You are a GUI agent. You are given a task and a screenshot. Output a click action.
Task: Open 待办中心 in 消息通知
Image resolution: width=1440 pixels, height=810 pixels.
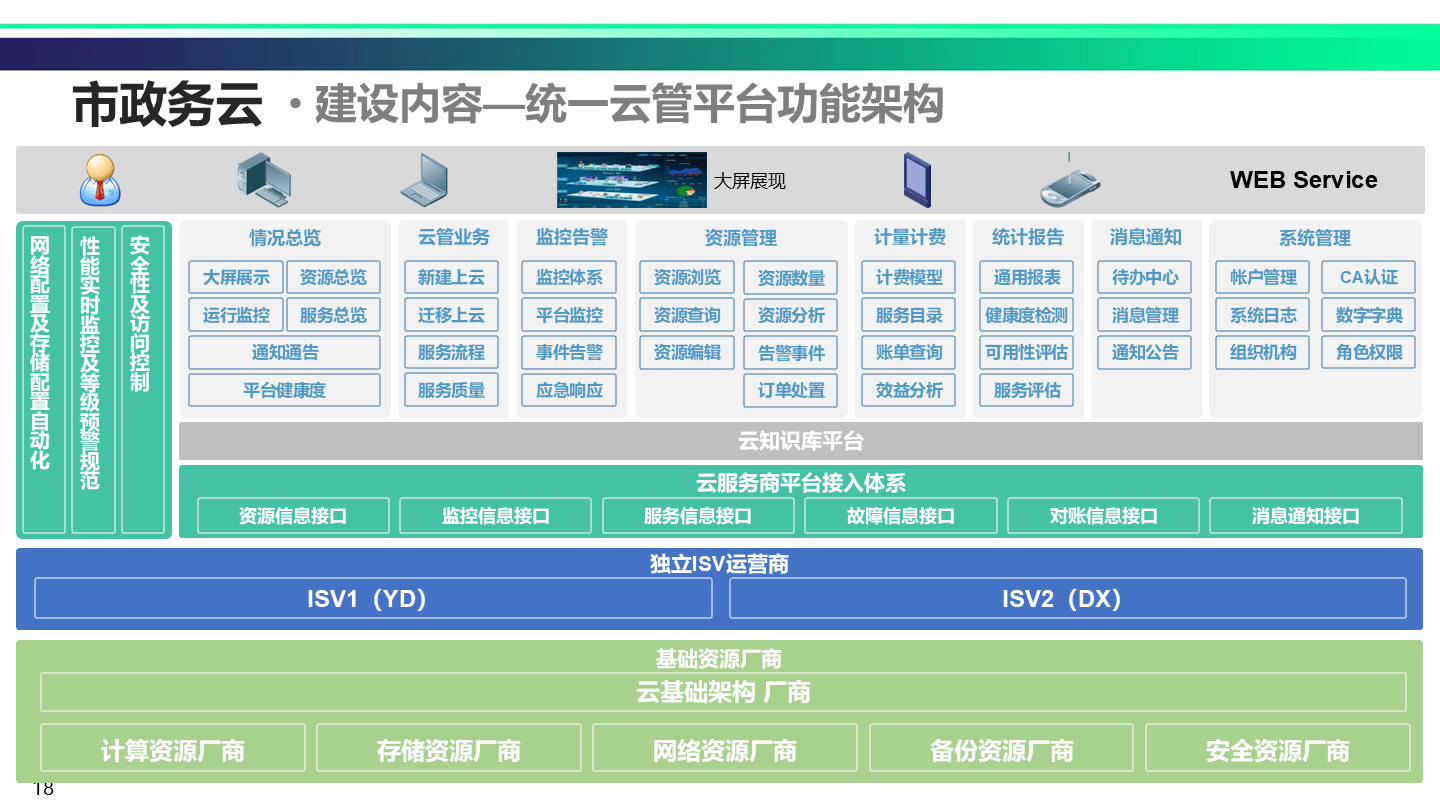(1144, 277)
